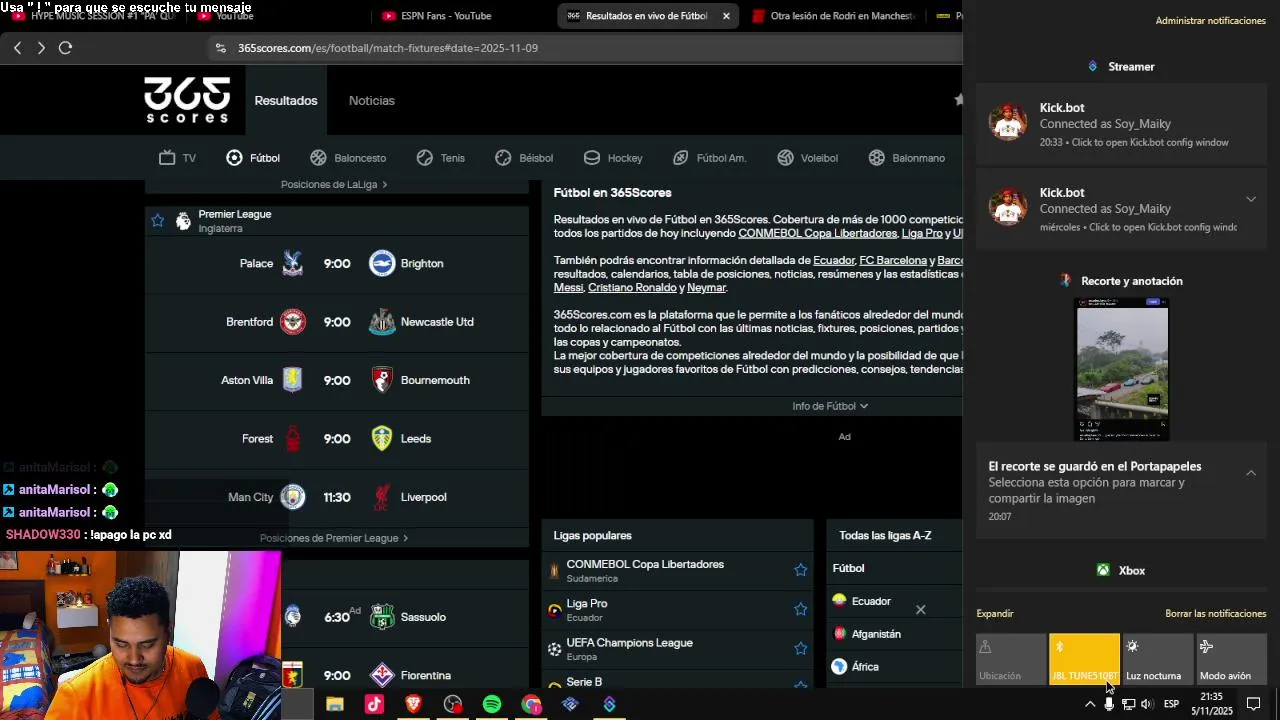Click the Man City team crest
This screenshot has height=720, width=1280.
[x=292, y=497]
